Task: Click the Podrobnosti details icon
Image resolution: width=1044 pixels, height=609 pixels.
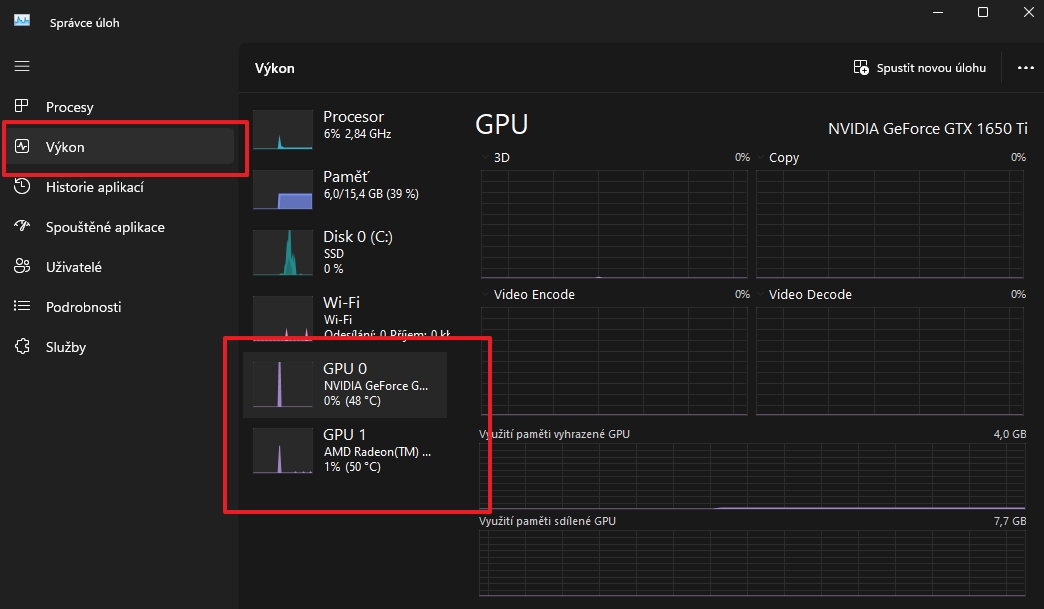Action: (x=22, y=307)
